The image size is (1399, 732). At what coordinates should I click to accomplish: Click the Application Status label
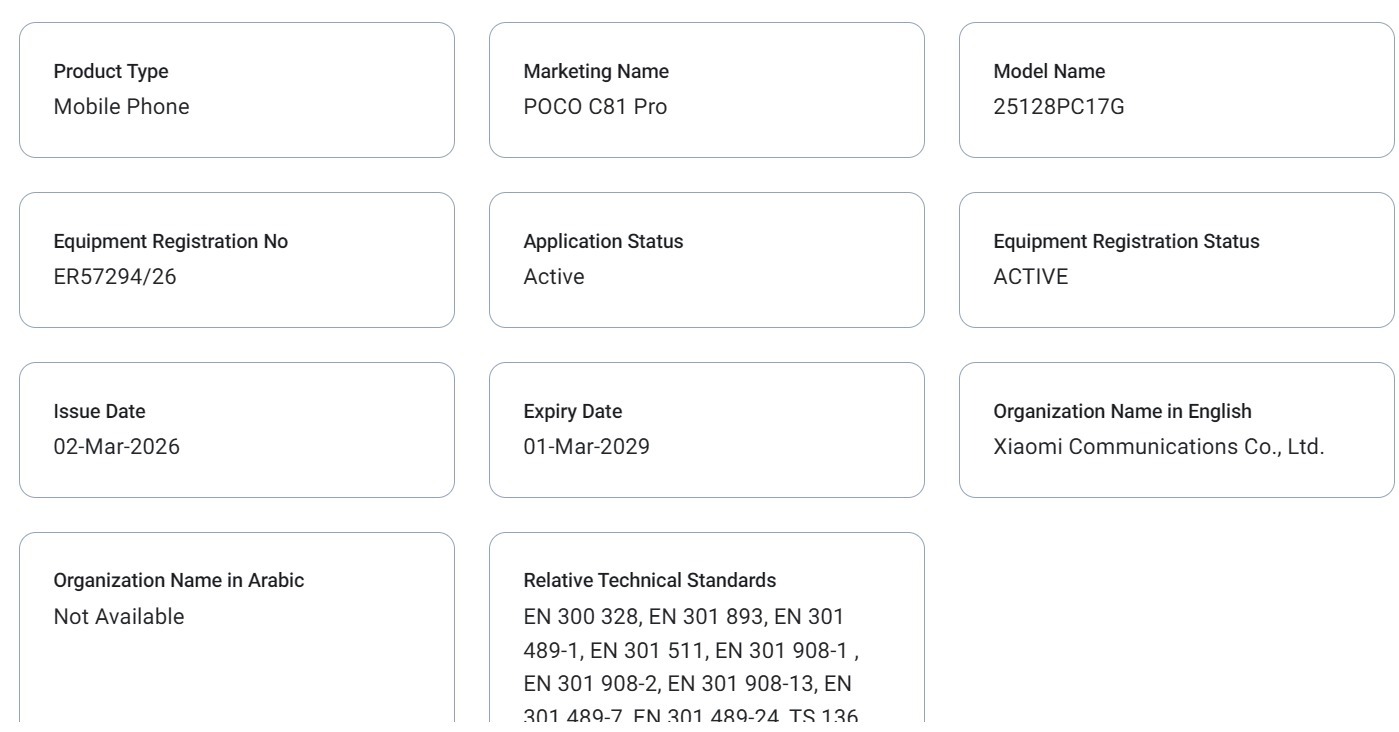pyautogui.click(x=603, y=242)
